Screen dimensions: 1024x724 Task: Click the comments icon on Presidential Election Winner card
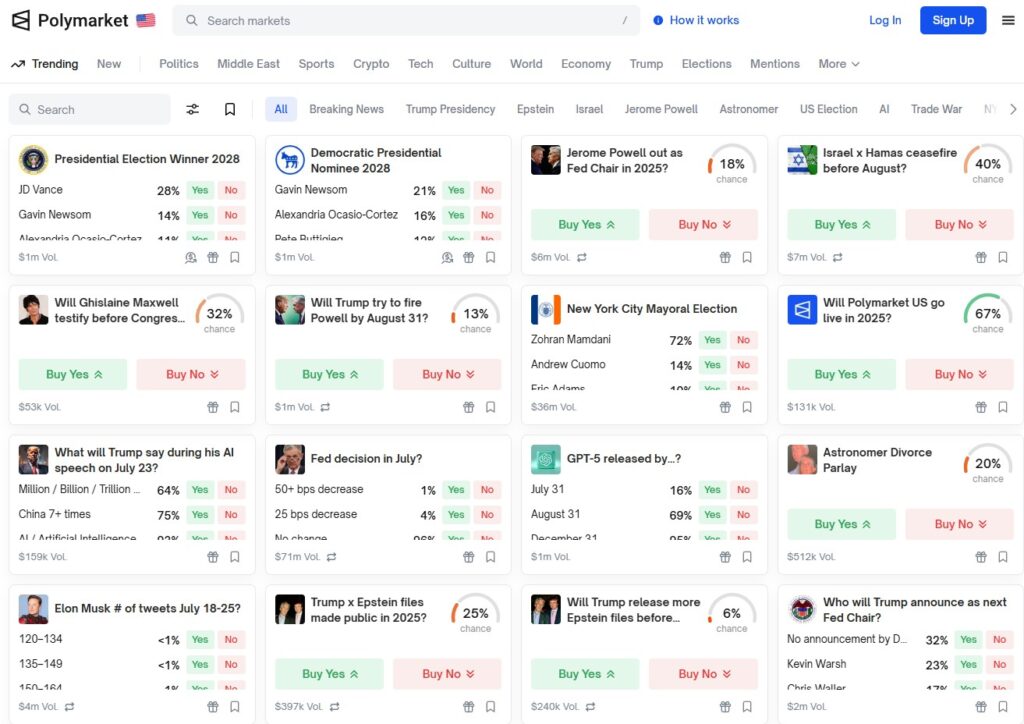(x=191, y=257)
